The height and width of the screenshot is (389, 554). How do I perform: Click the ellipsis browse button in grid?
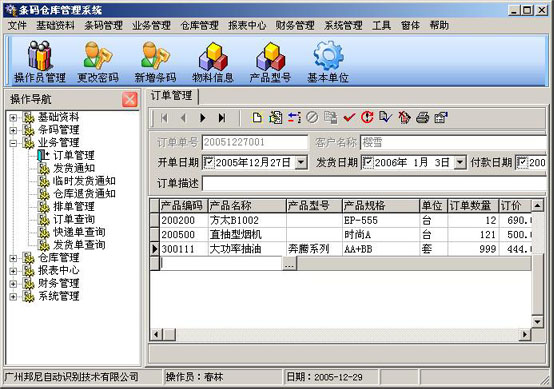click(289, 263)
